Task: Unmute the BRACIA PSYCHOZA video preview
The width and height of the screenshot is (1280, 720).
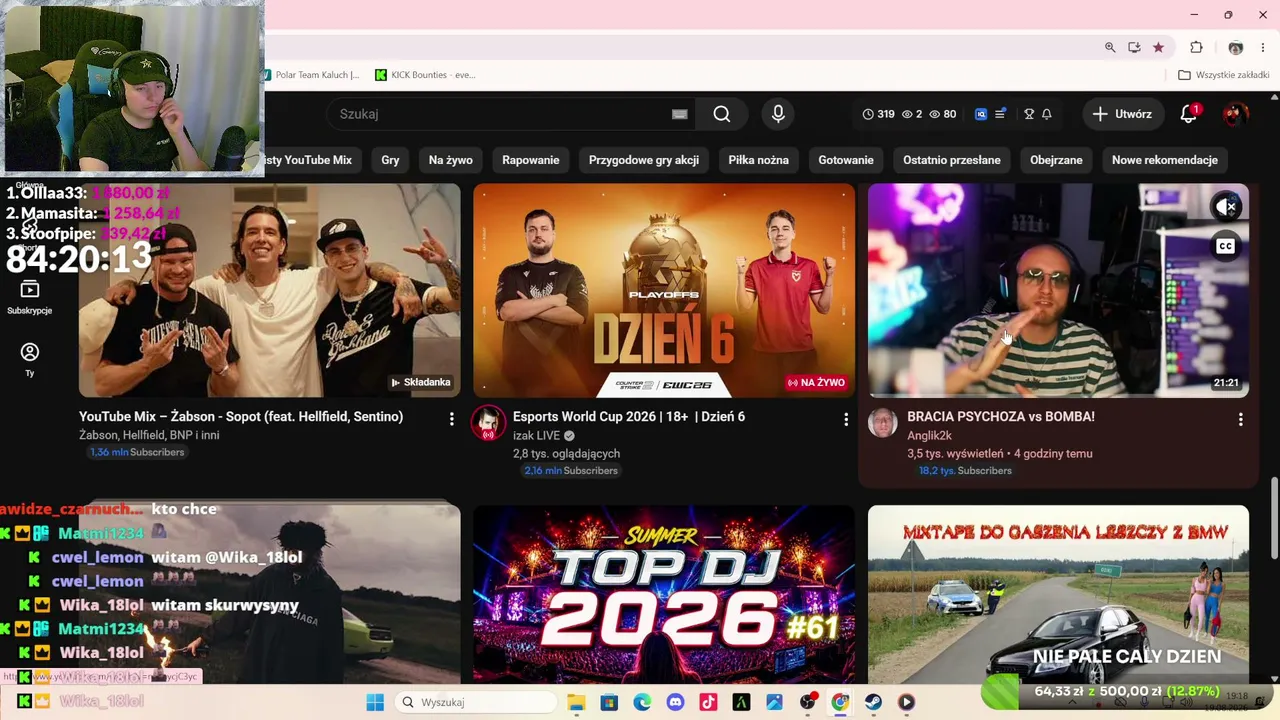Action: coord(1226,207)
